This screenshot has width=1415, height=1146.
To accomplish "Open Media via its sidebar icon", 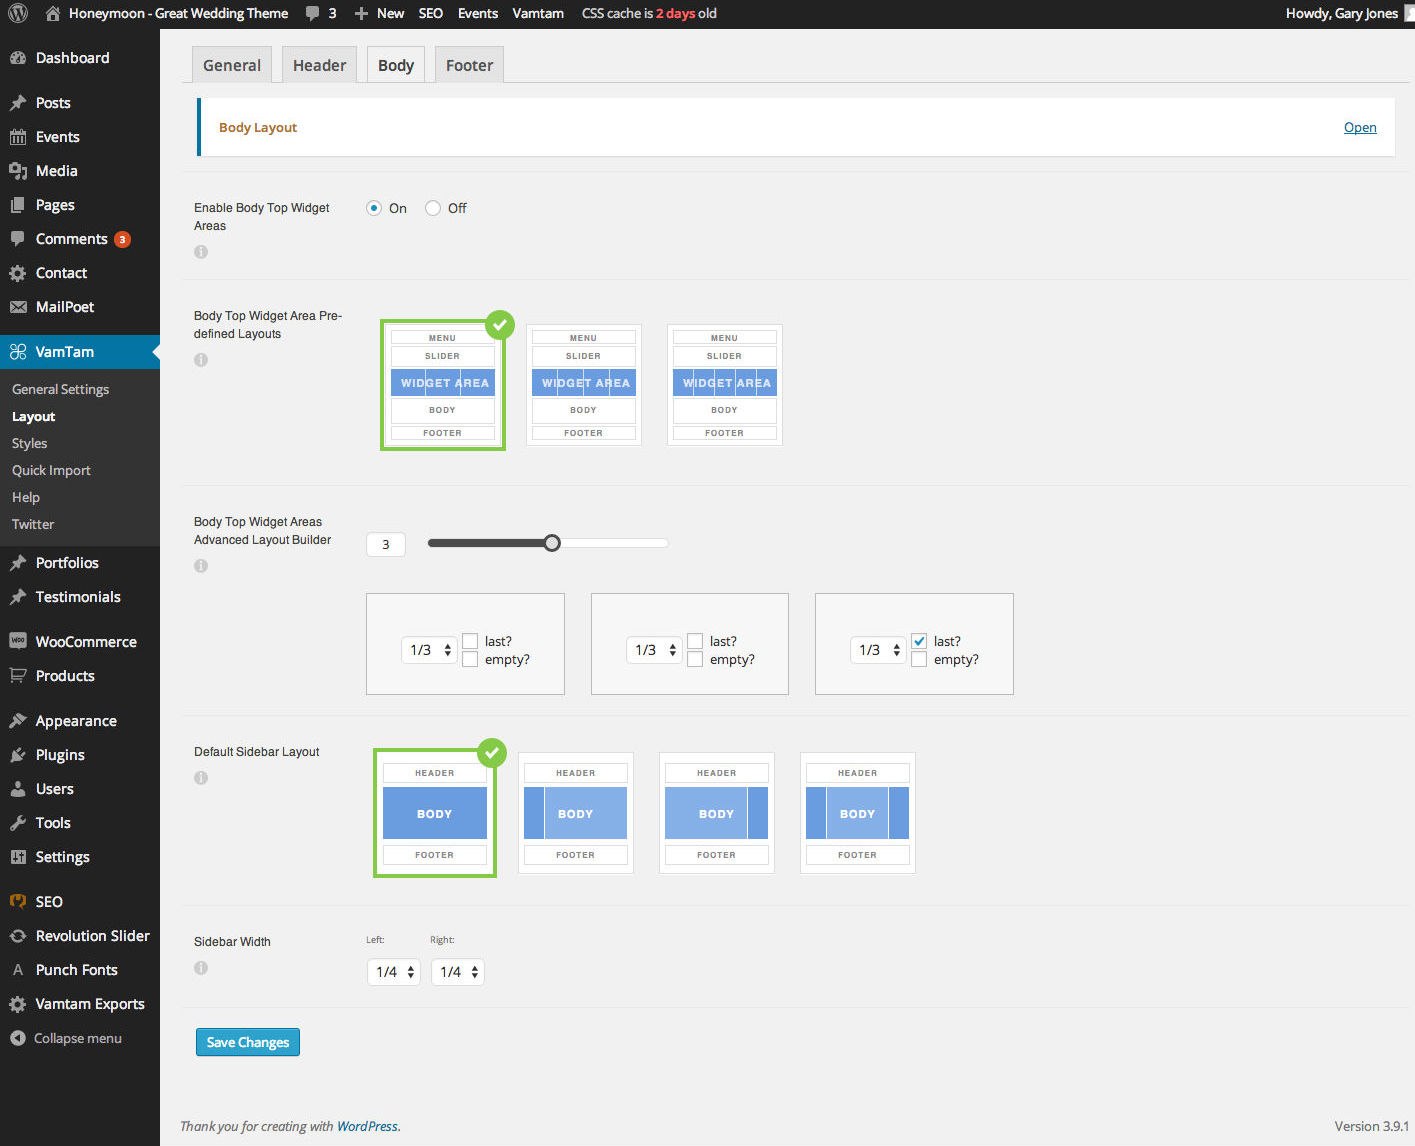I will 17,171.
